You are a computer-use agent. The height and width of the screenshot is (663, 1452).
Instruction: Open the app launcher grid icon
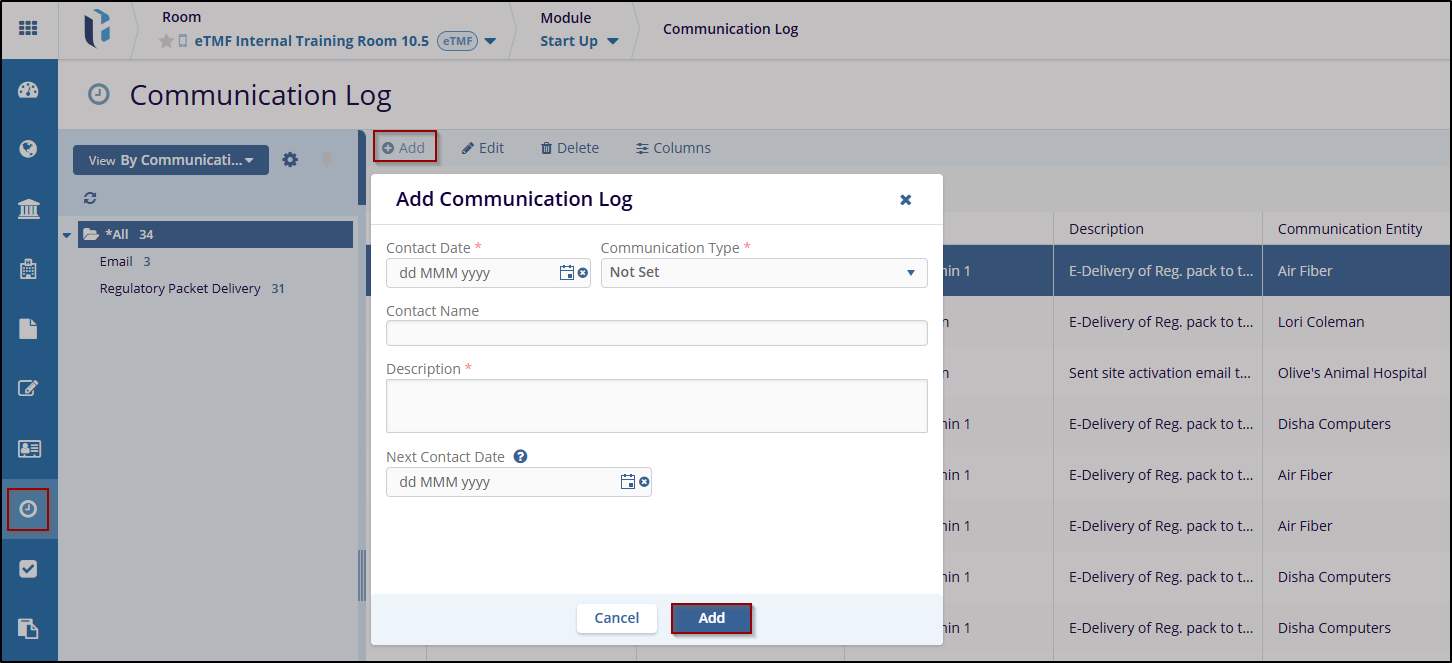28,29
